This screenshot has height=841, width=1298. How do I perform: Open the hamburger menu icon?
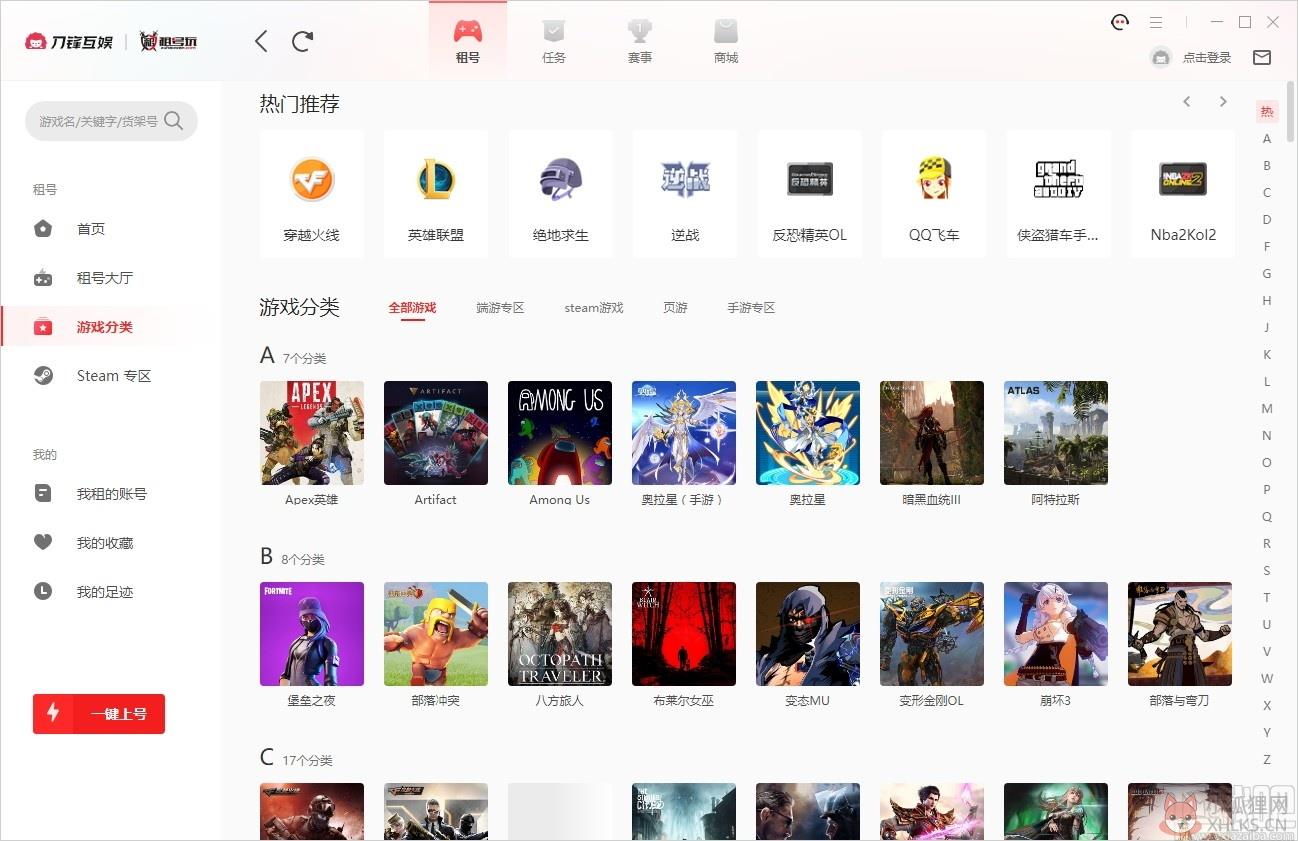click(1156, 22)
